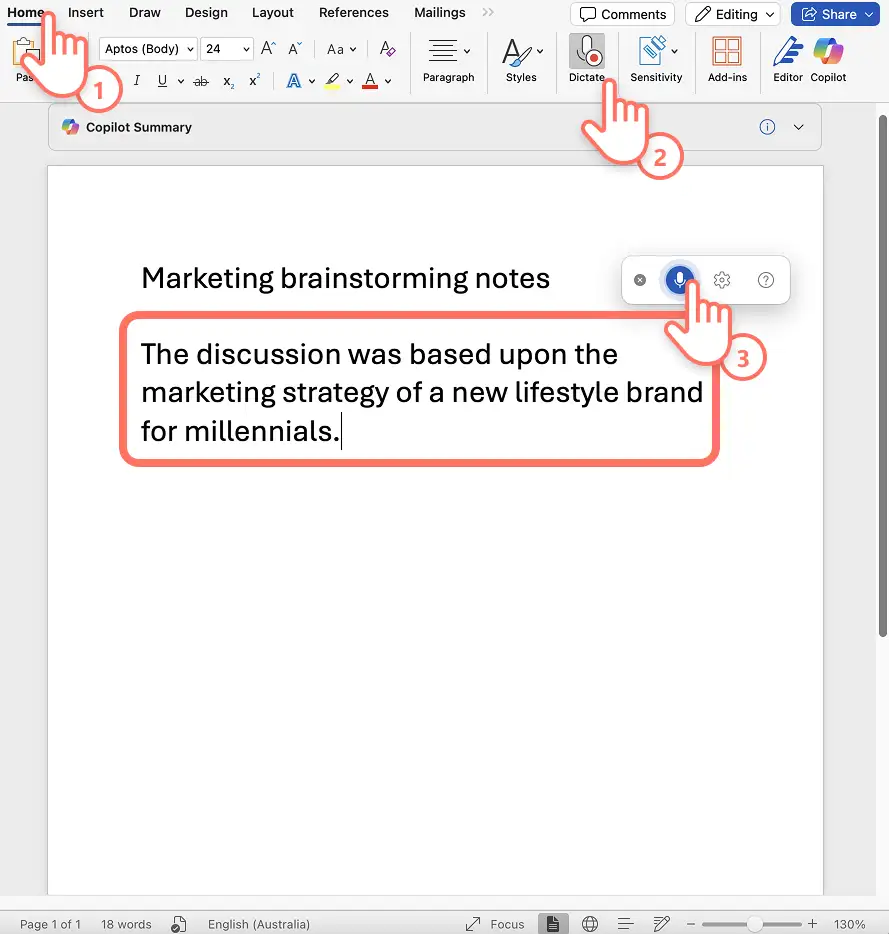Open dictation help question mark
Viewport: 889px width, 934px height.
click(x=766, y=280)
